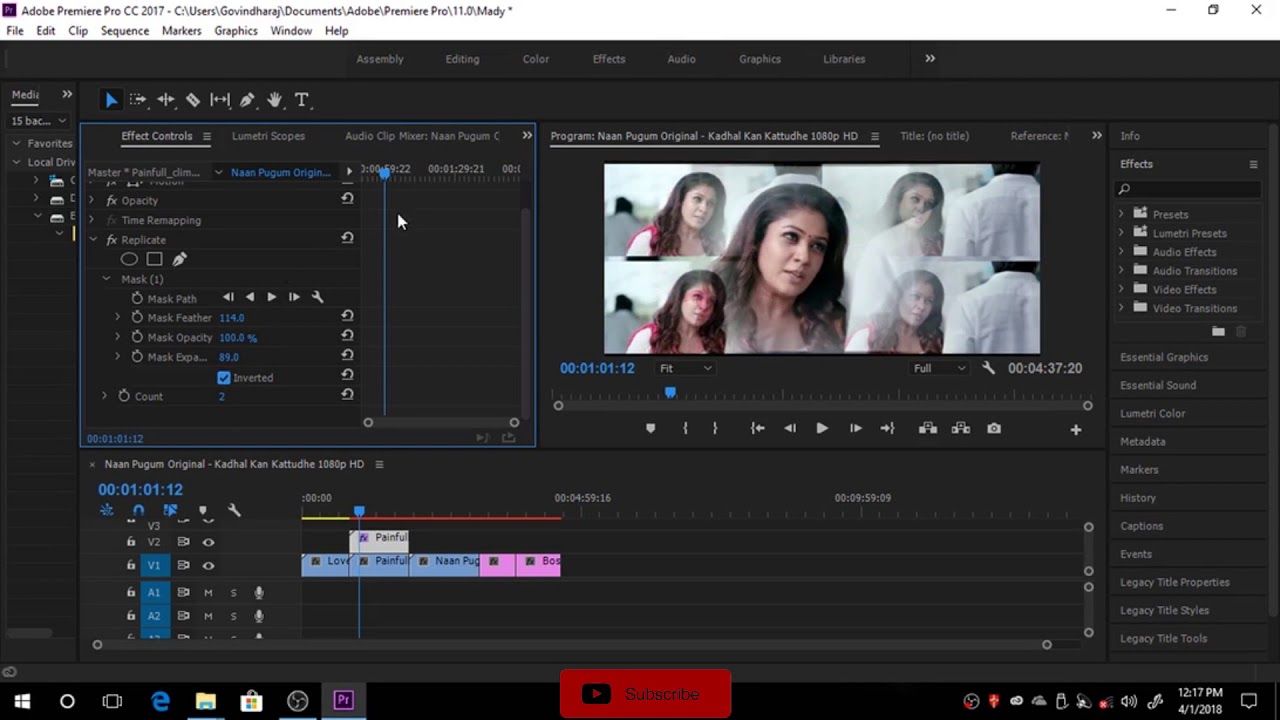Play the Program monitor video
1280x720 pixels.
coord(822,428)
